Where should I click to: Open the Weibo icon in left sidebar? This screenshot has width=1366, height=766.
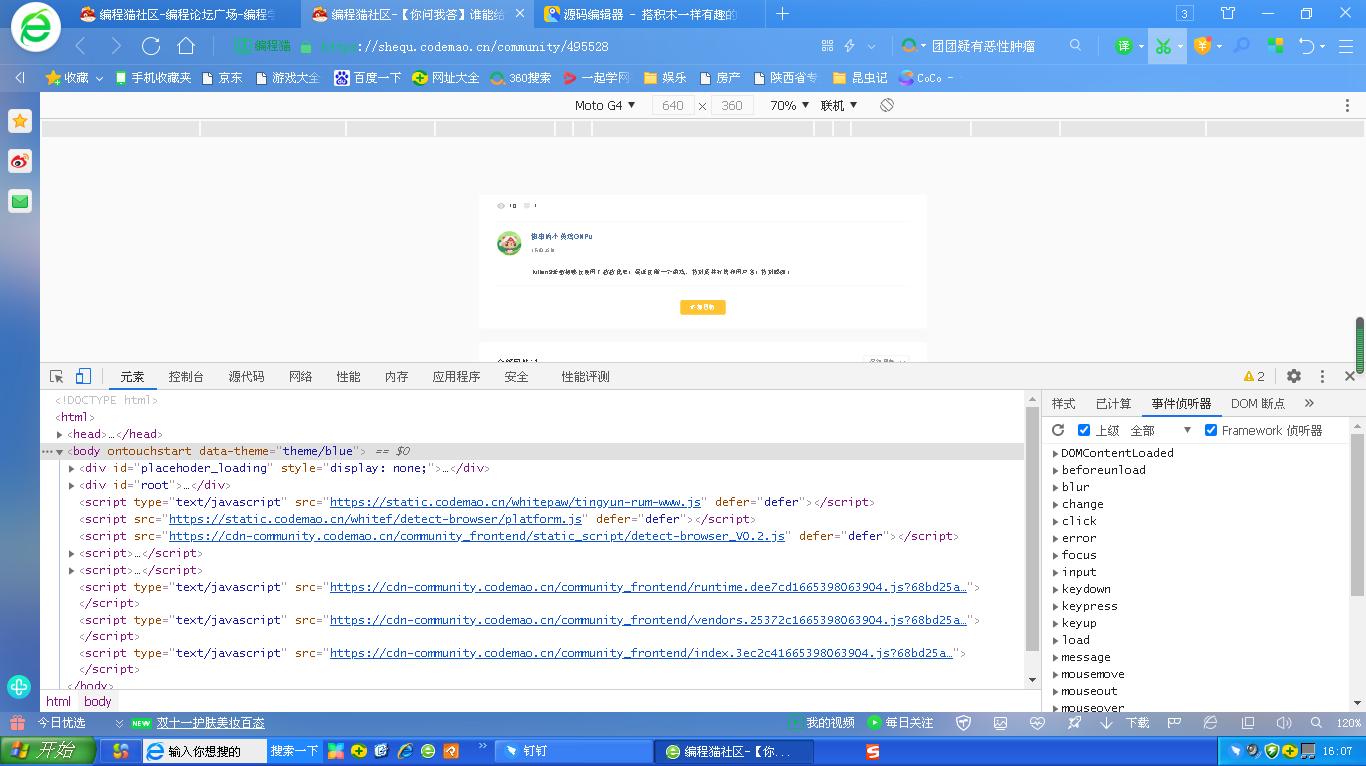click(x=20, y=161)
